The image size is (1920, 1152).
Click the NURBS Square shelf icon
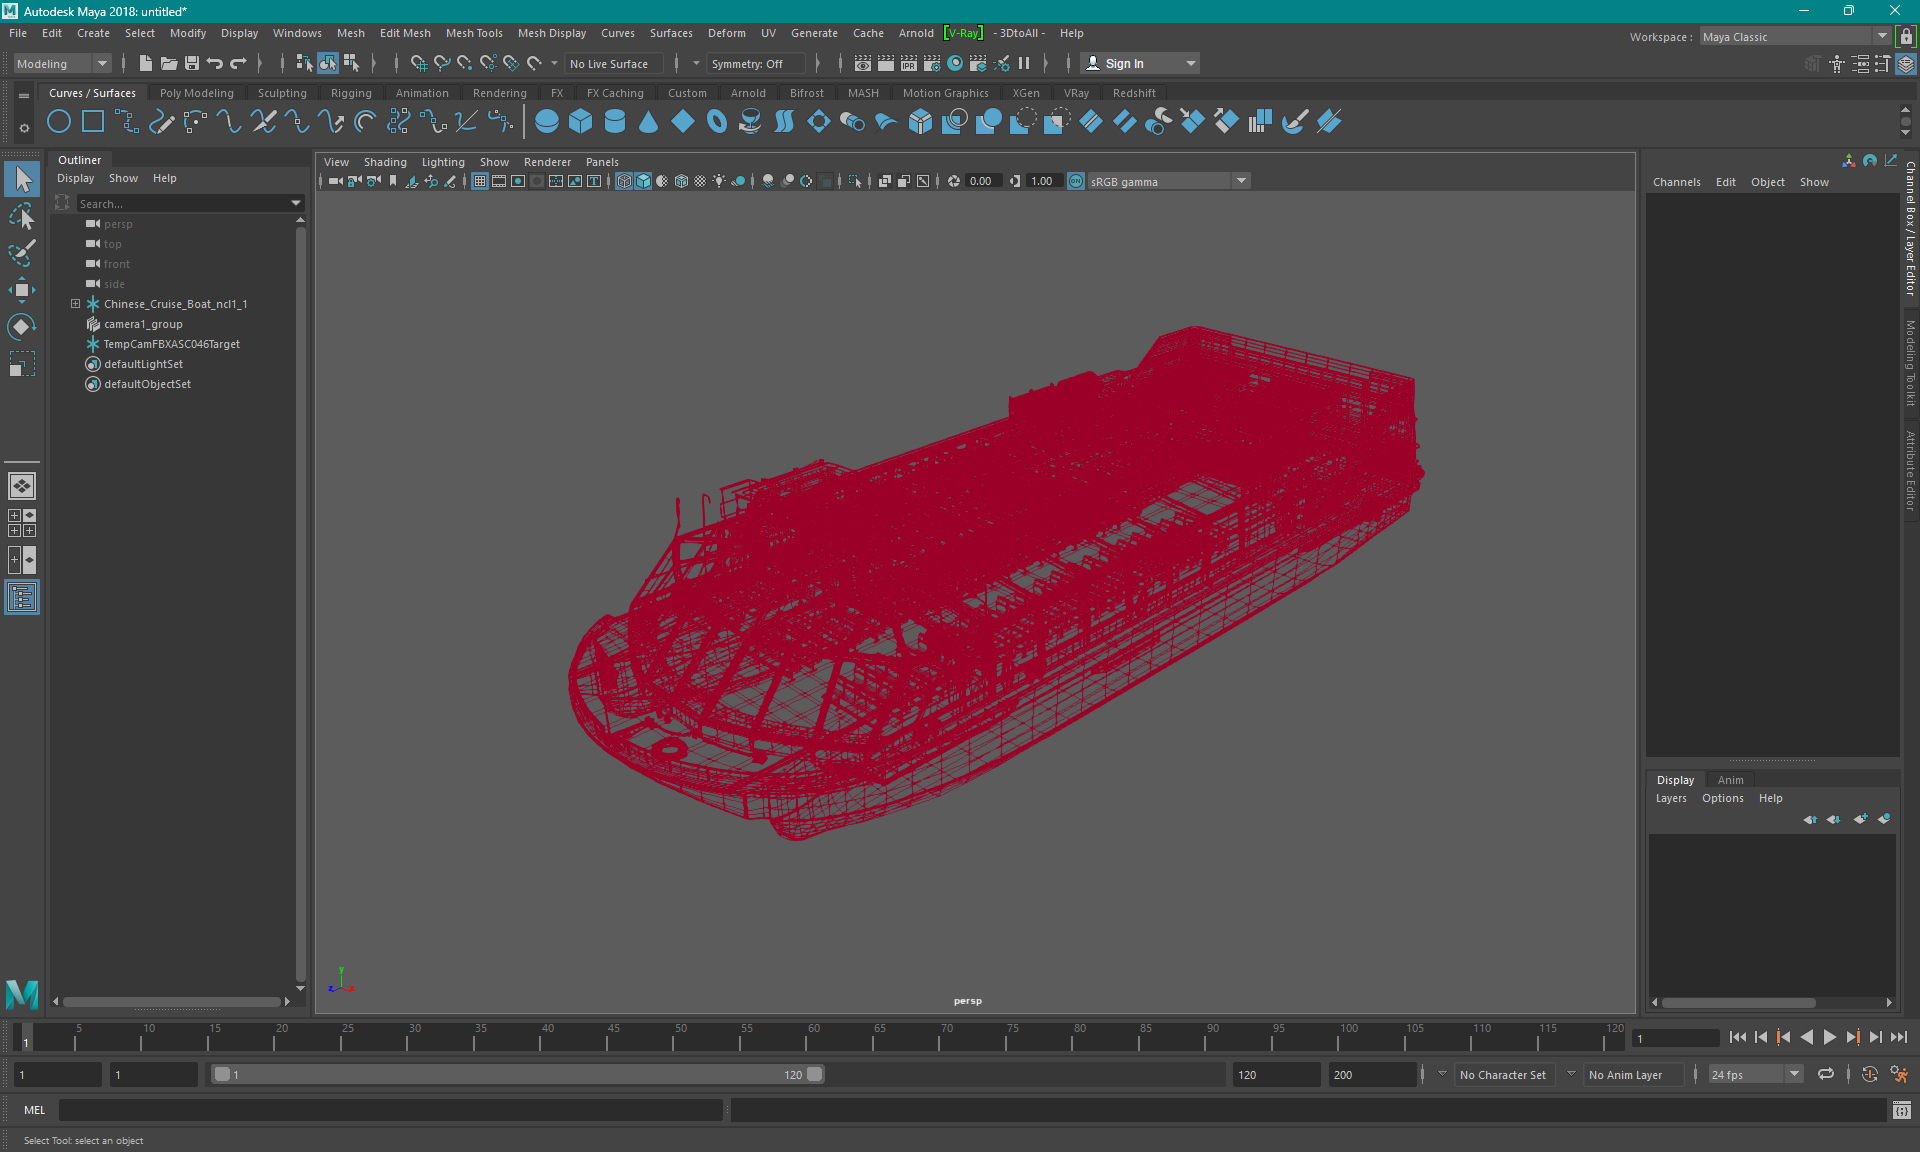coord(93,122)
